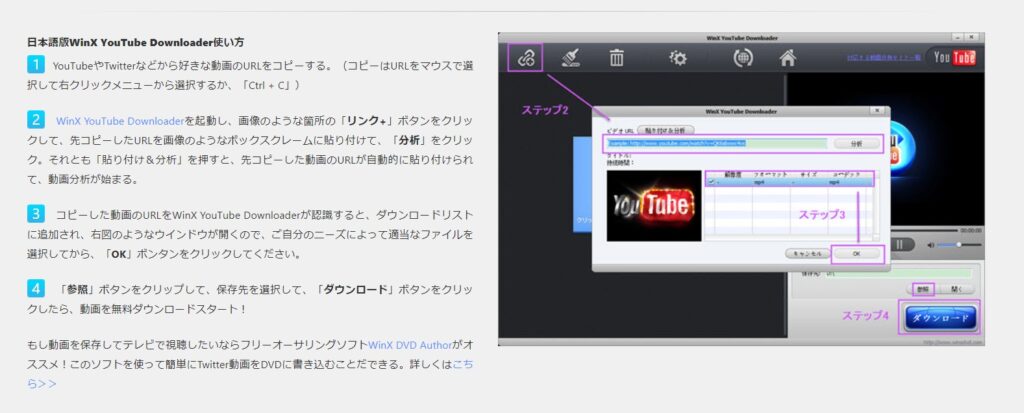Toggle the checkbox in the mp4 format row
1024x413 pixels.
point(710,183)
